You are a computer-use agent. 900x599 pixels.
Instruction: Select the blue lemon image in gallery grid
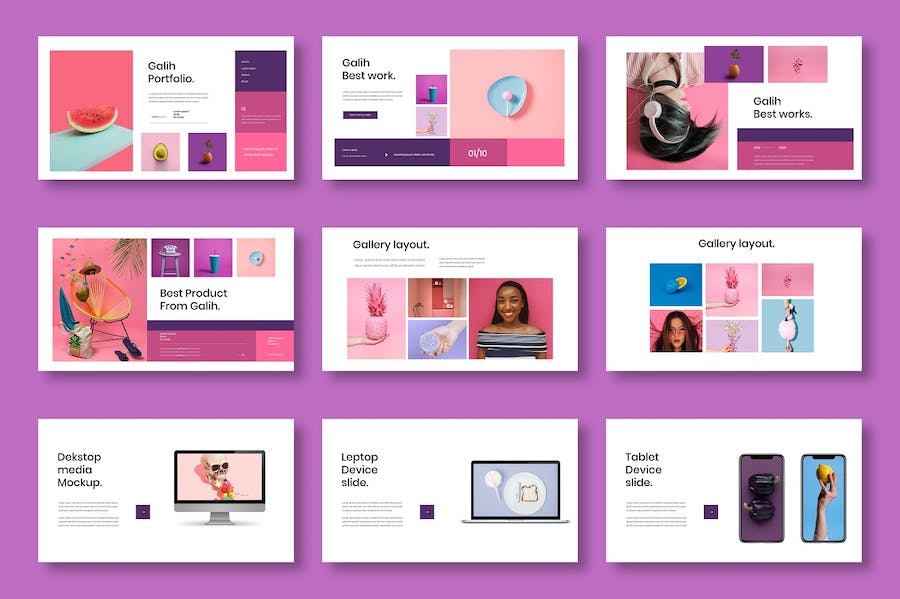pos(675,283)
